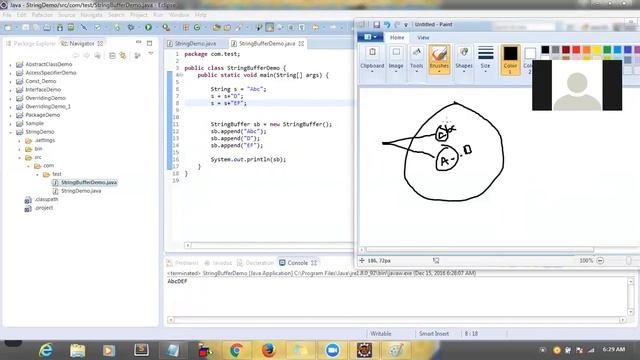Click the New Java Class green C icon
Screen dimensions: 640x360
[x=197, y=27]
